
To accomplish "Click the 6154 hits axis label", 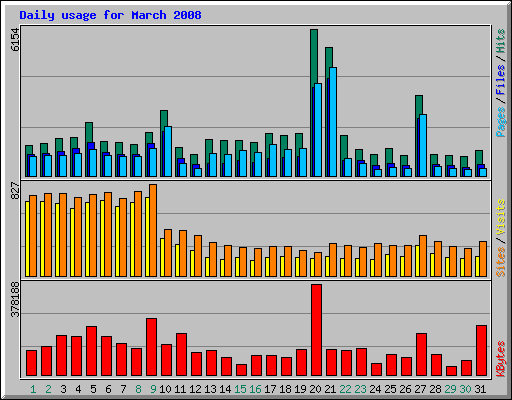I will 15,40.
